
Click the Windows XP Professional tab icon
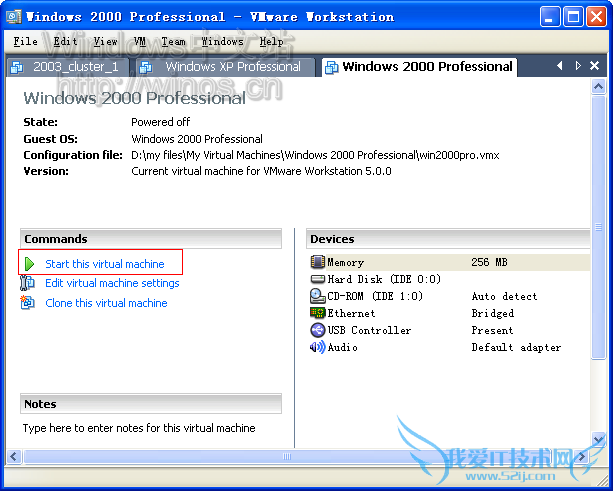[146, 68]
